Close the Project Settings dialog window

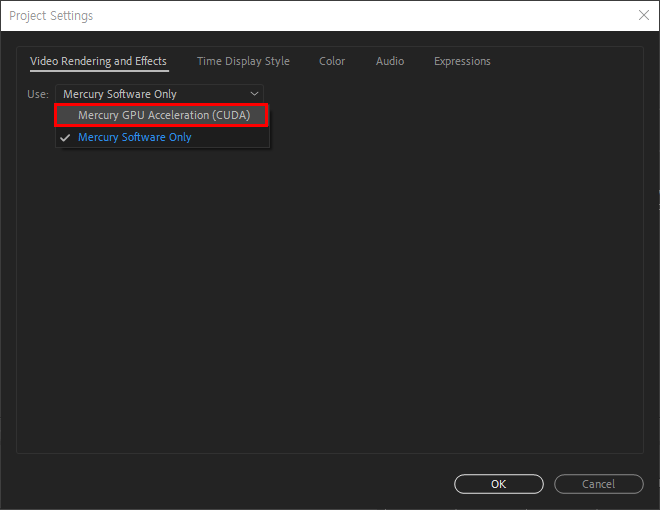pyautogui.click(x=644, y=16)
